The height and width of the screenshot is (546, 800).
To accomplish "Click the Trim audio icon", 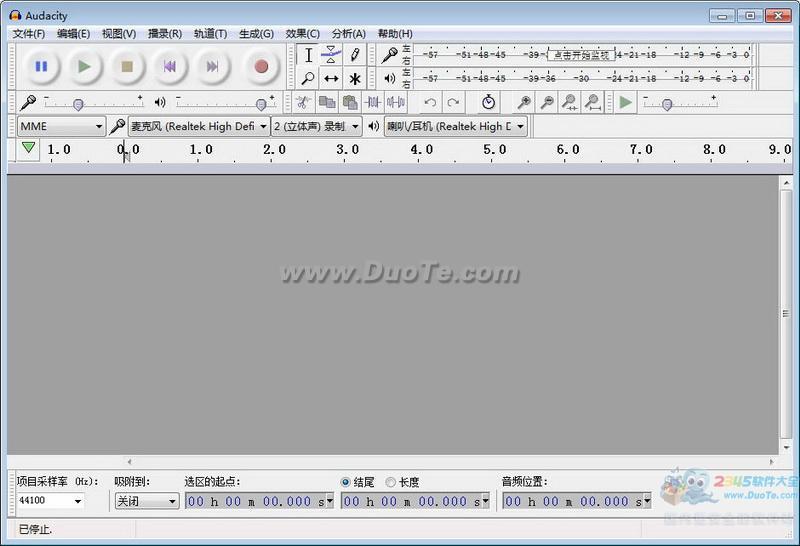I will pyautogui.click(x=372, y=103).
